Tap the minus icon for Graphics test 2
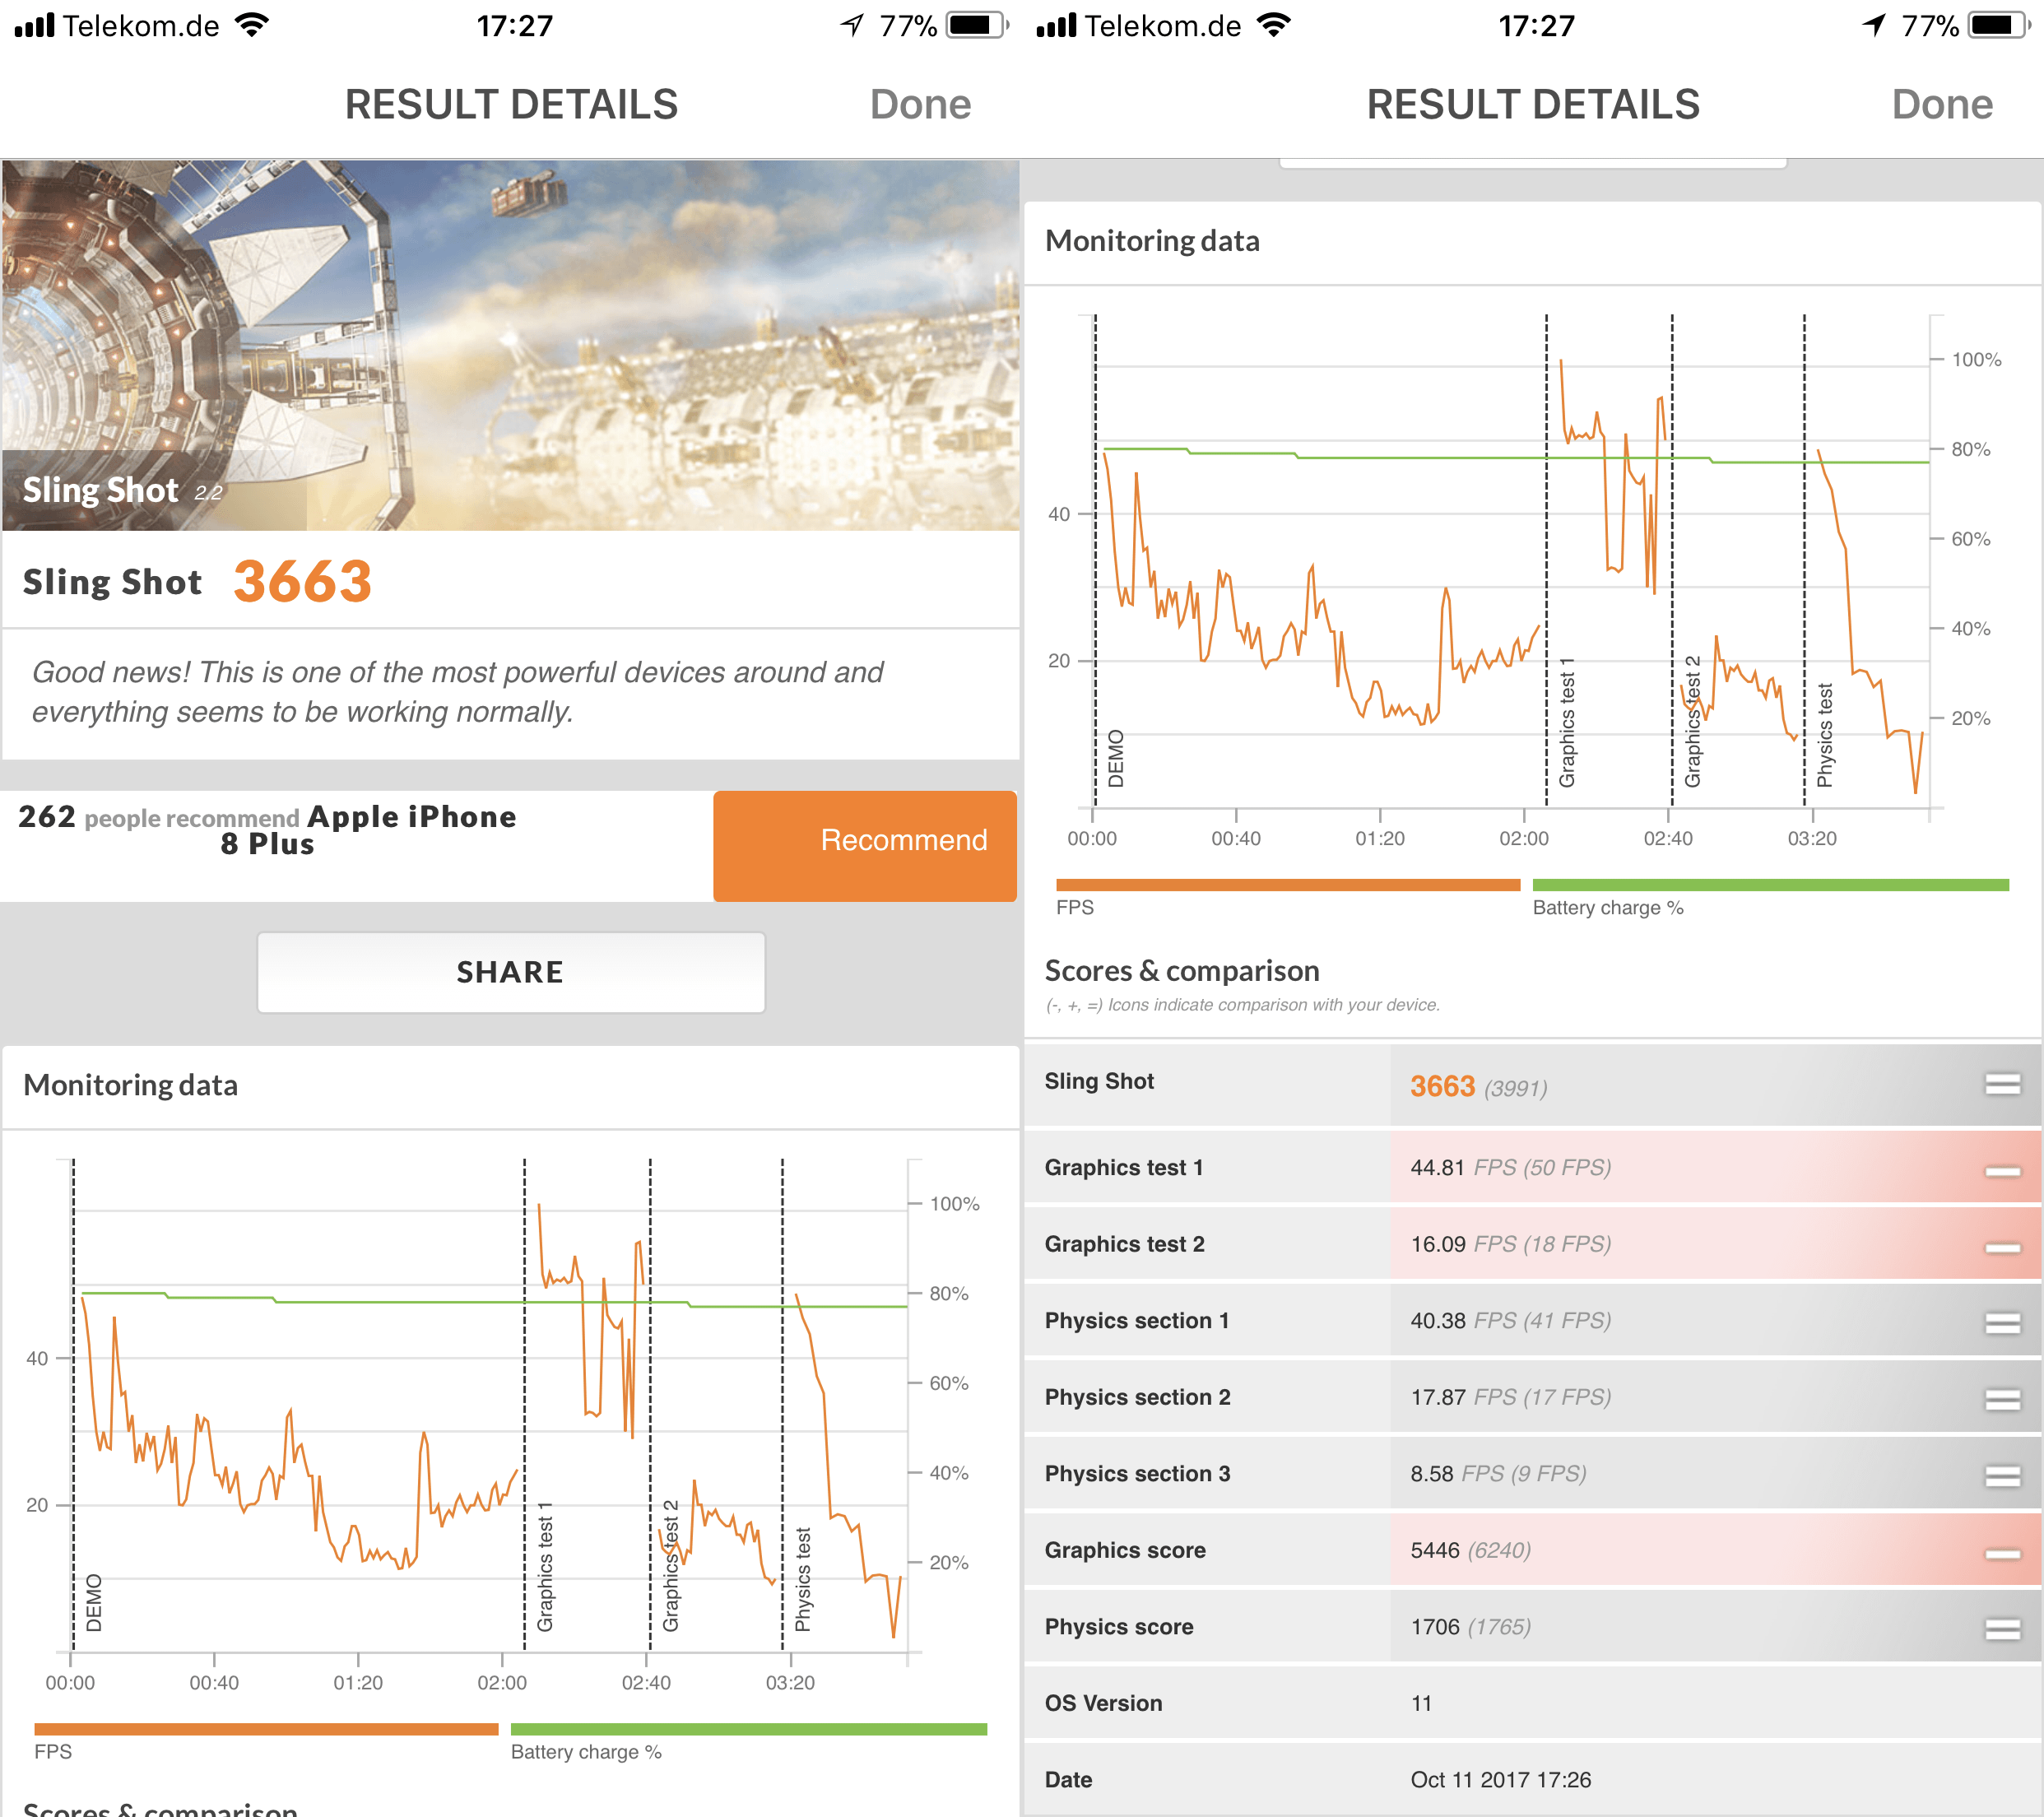The height and width of the screenshot is (1817, 2044). [x=2002, y=1247]
